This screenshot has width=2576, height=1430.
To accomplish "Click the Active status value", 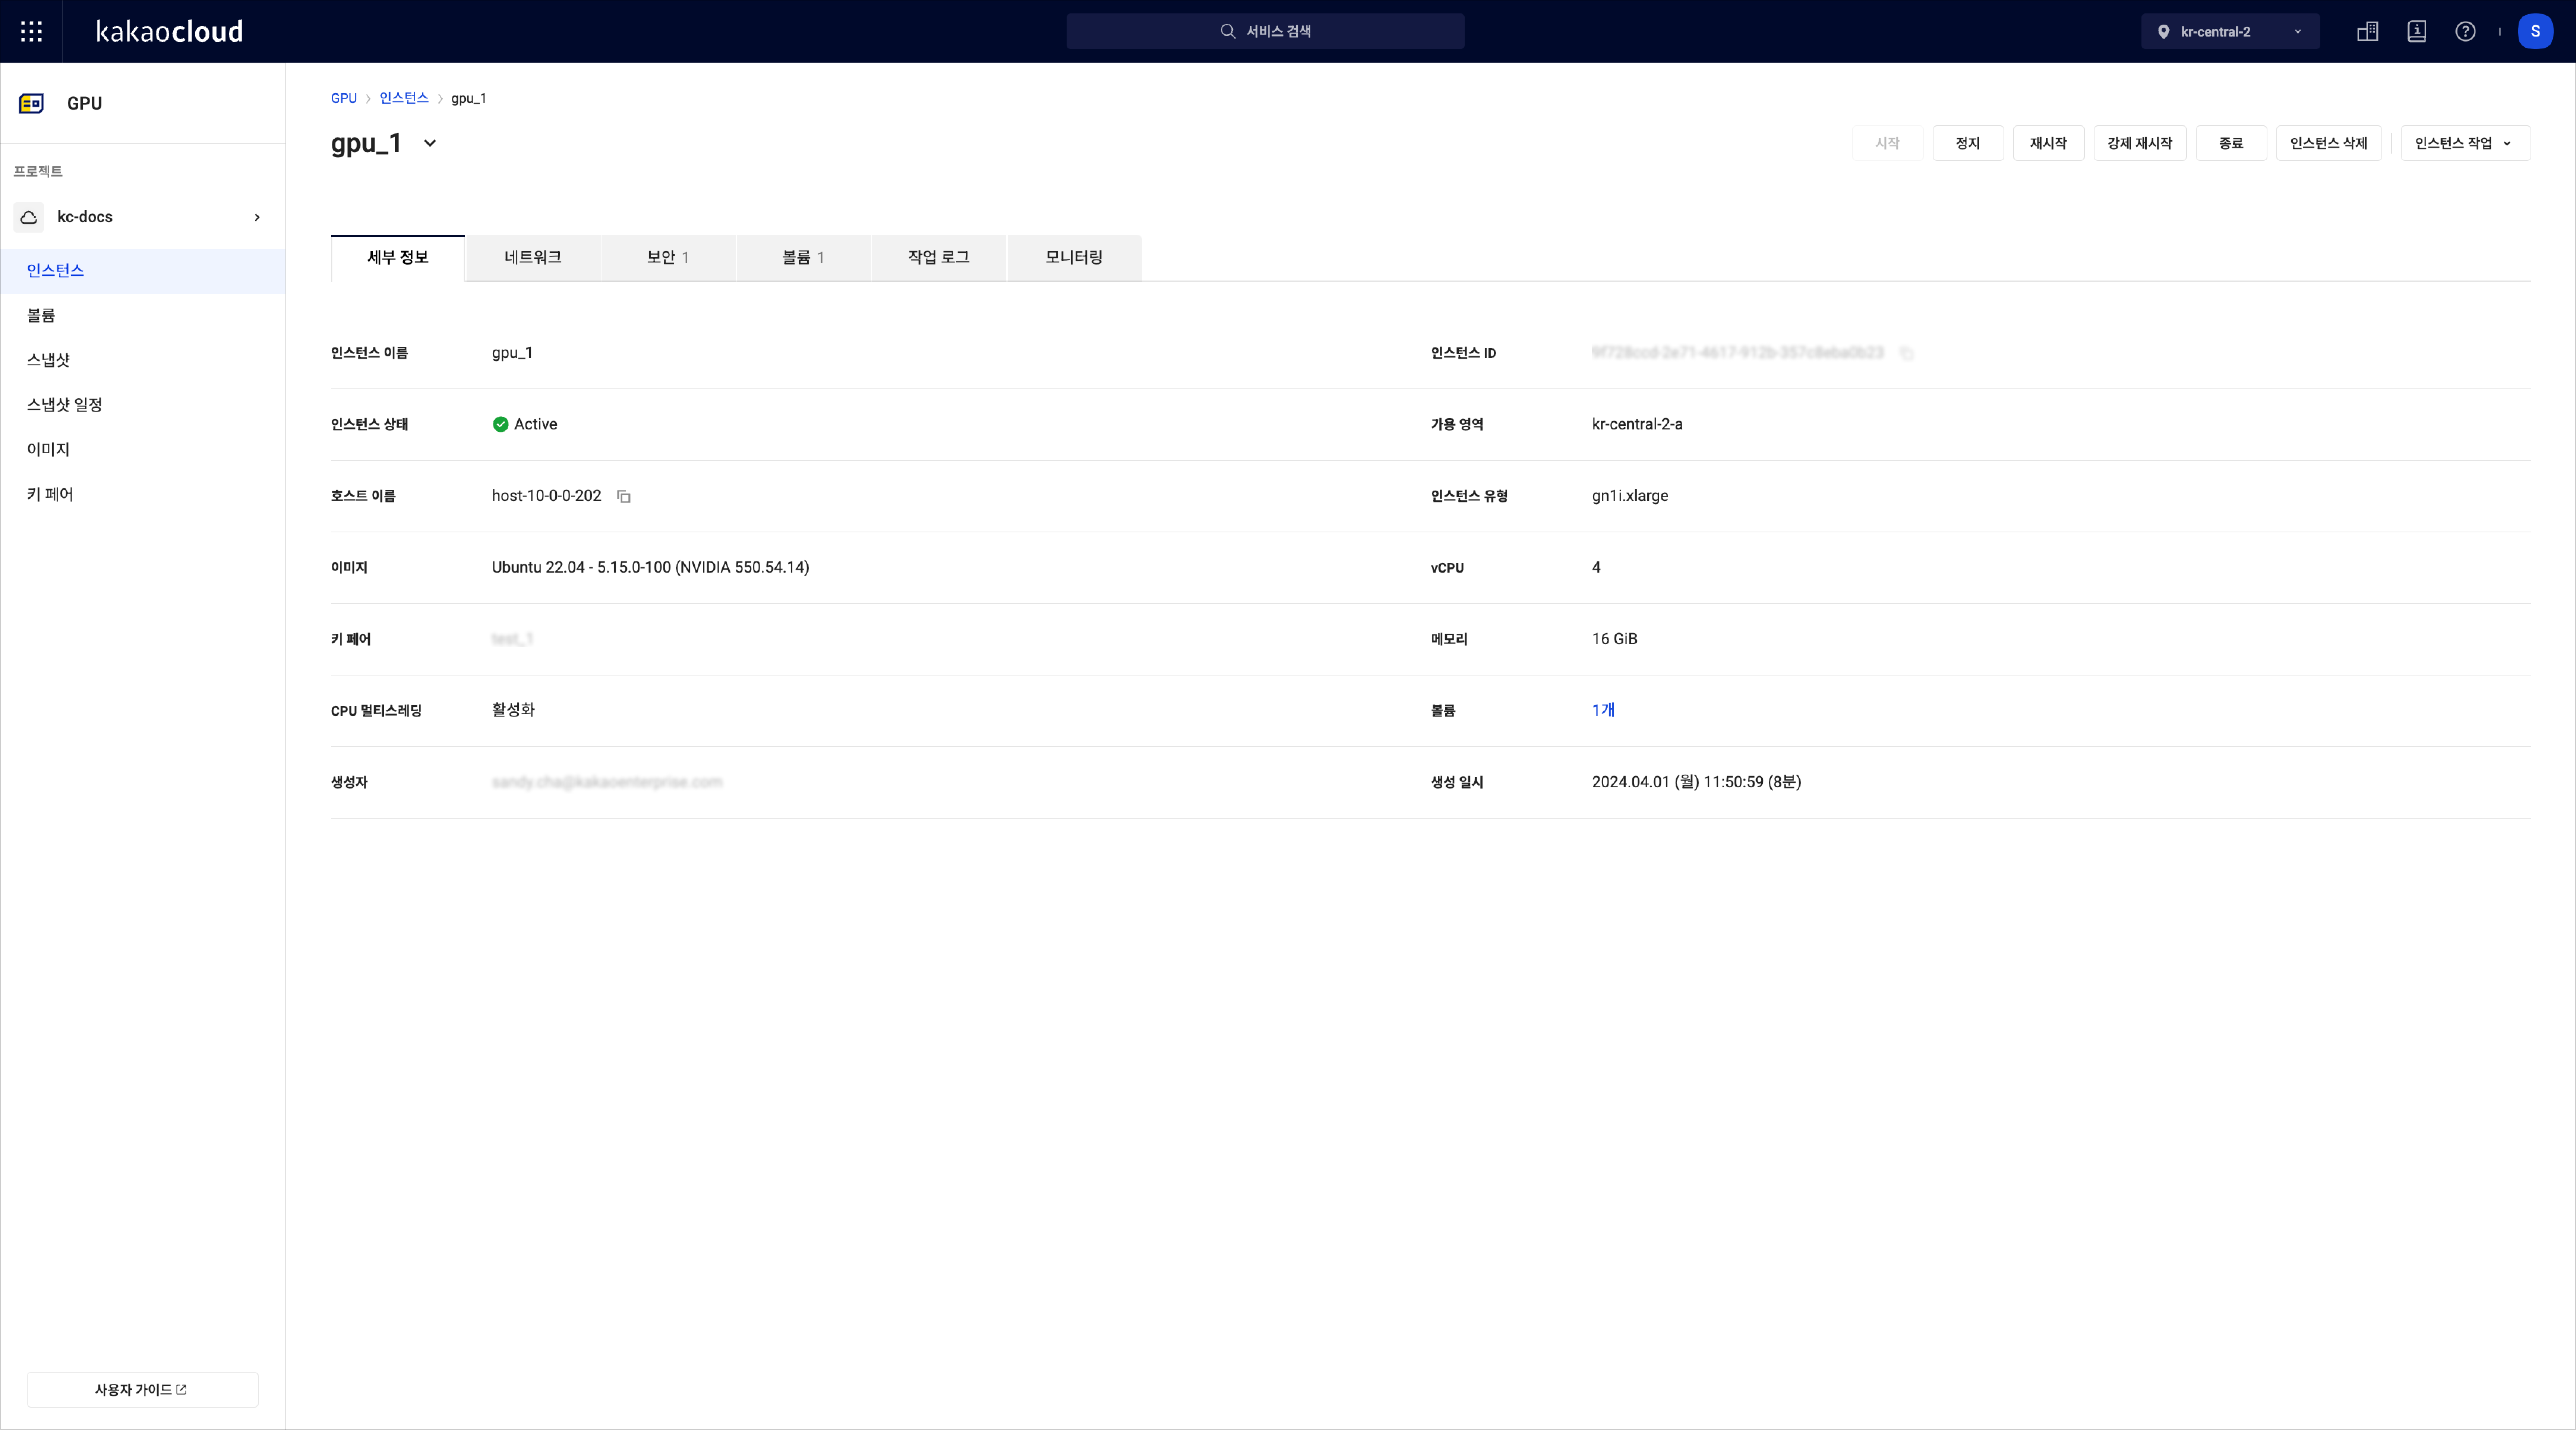I will (x=525, y=424).
